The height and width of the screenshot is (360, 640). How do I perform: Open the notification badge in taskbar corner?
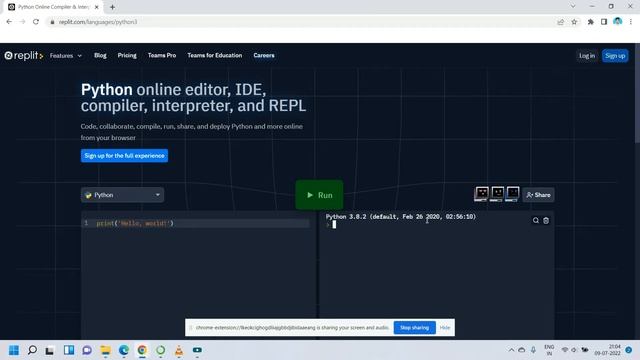tap(629, 350)
